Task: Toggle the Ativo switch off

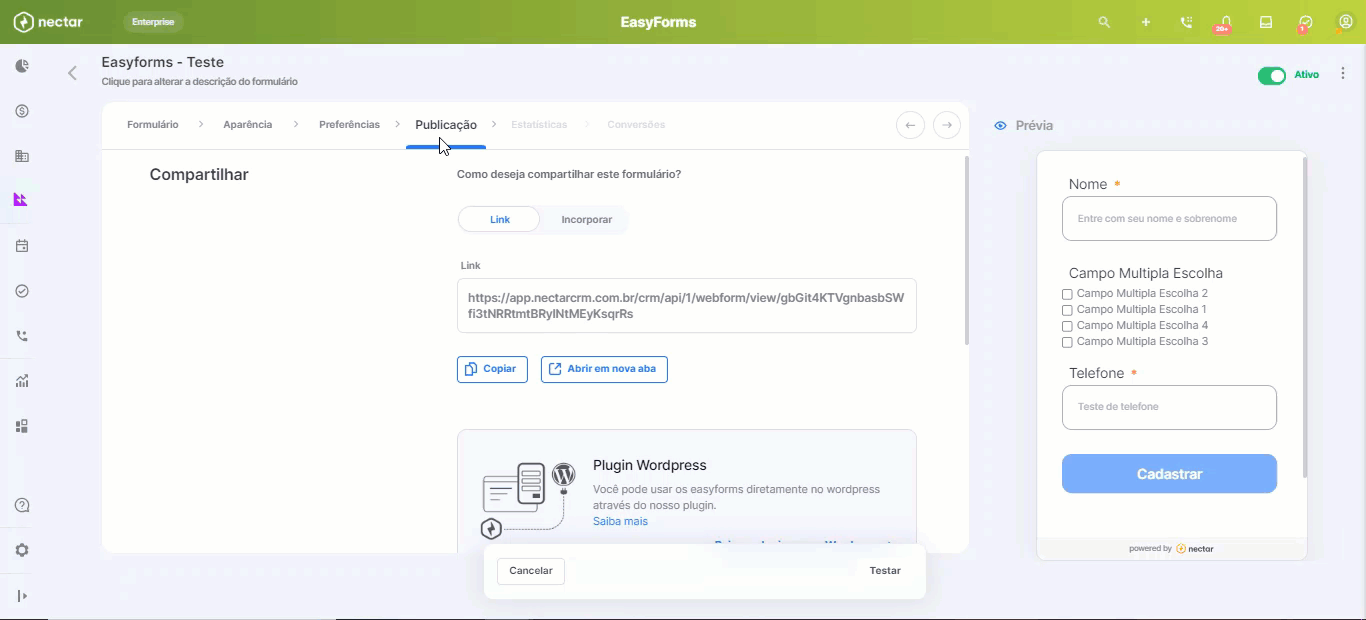Action: pos(1272,76)
